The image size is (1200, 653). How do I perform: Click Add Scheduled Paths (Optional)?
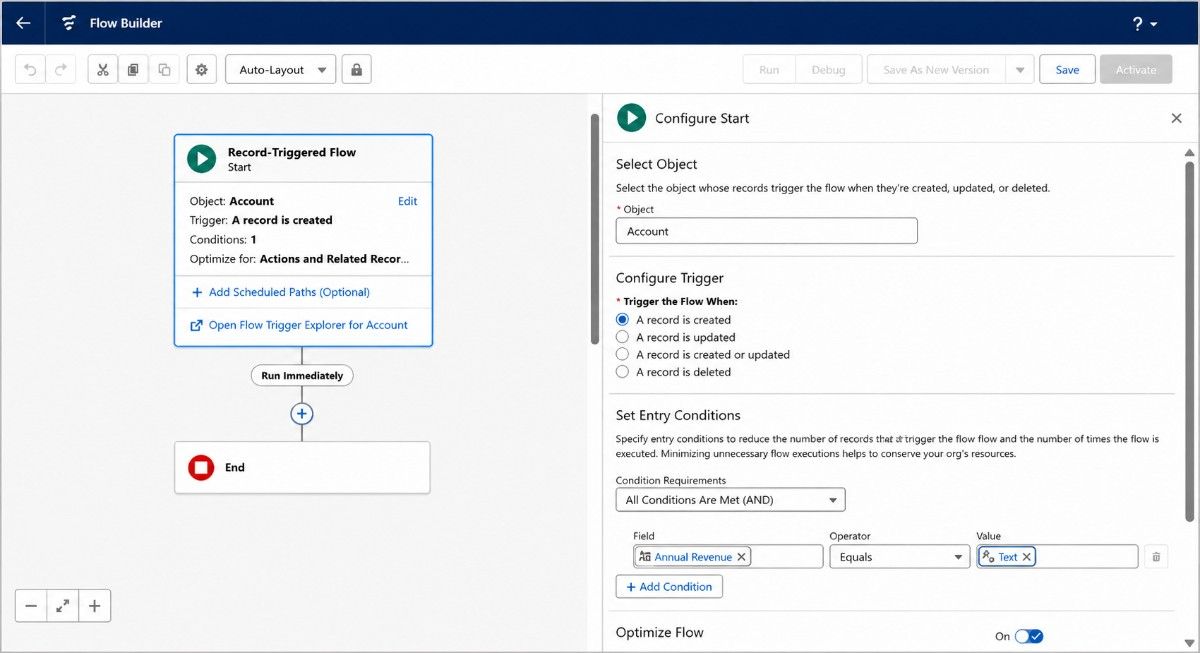[x=280, y=292]
